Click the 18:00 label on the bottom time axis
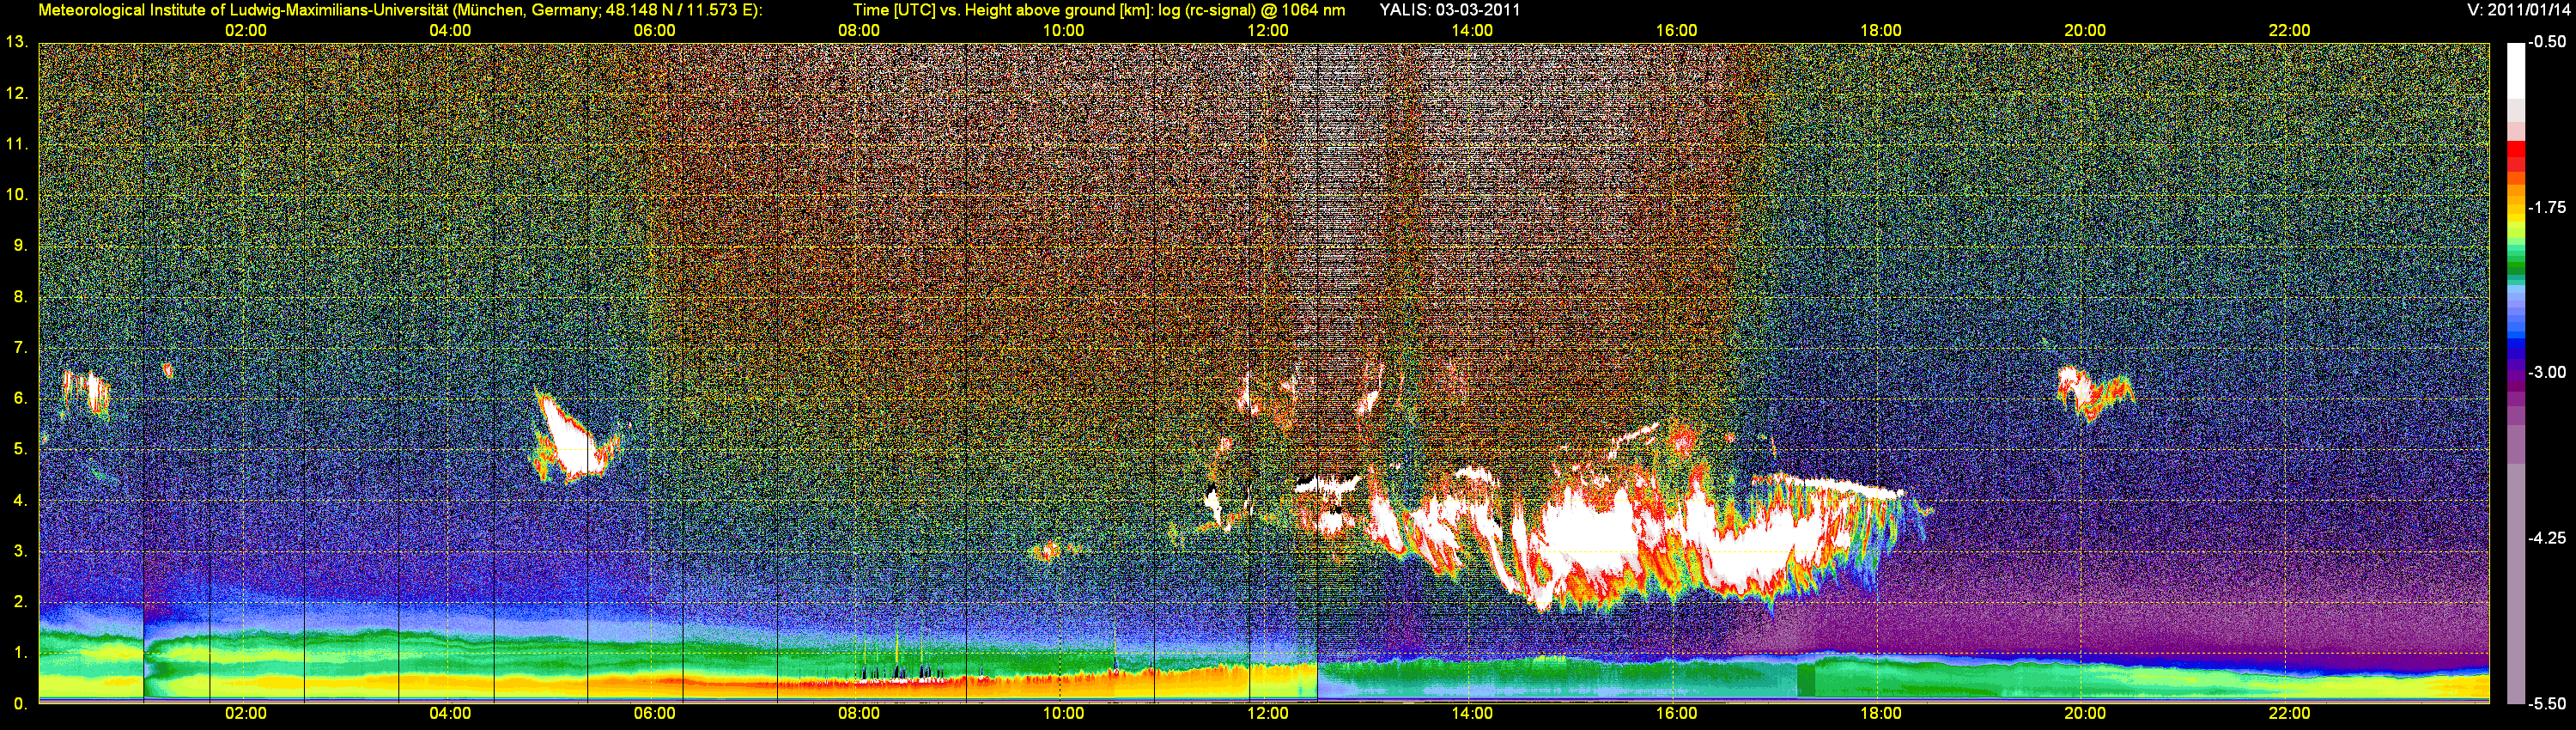 pos(1881,714)
